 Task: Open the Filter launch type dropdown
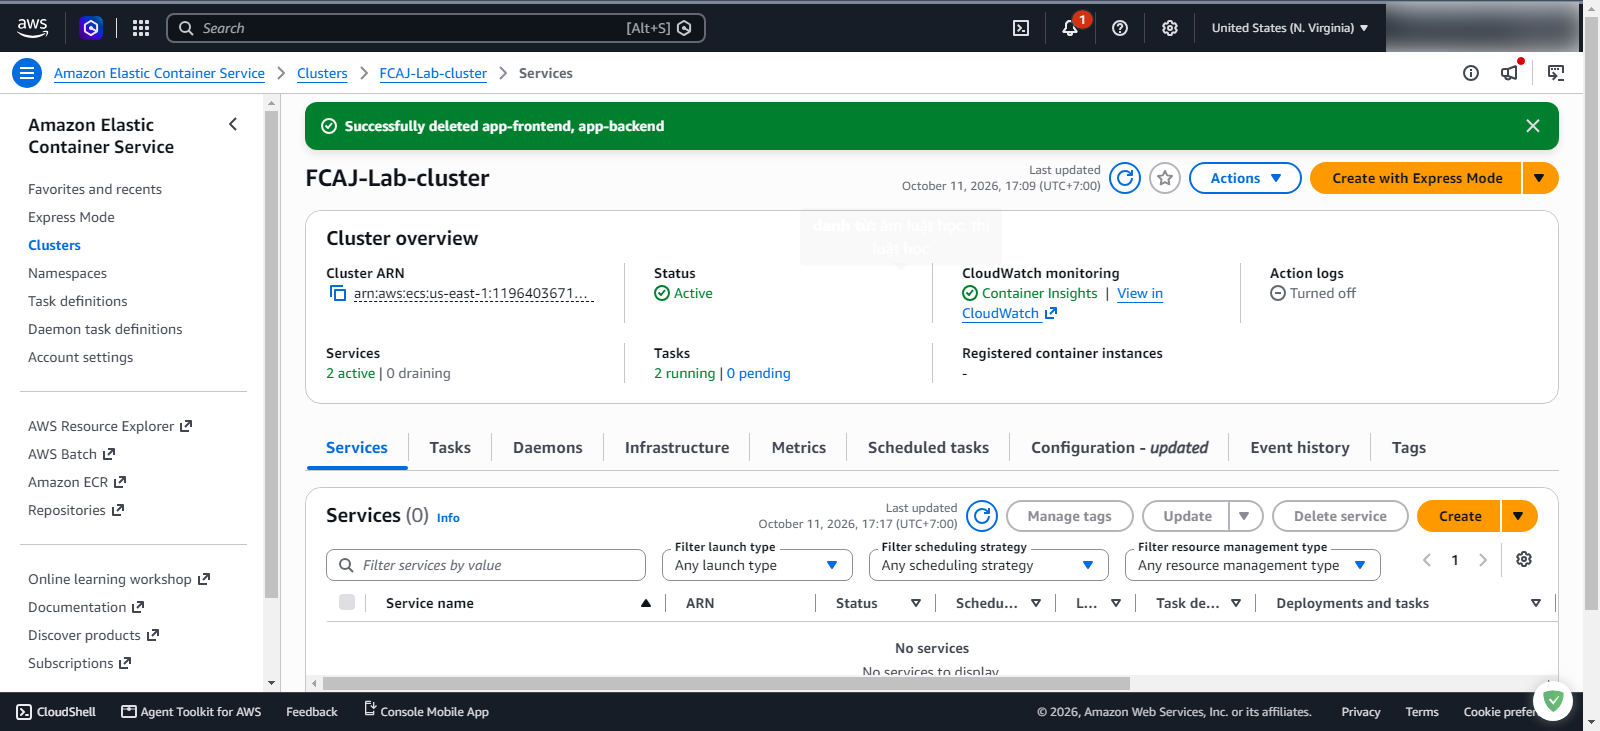click(757, 565)
